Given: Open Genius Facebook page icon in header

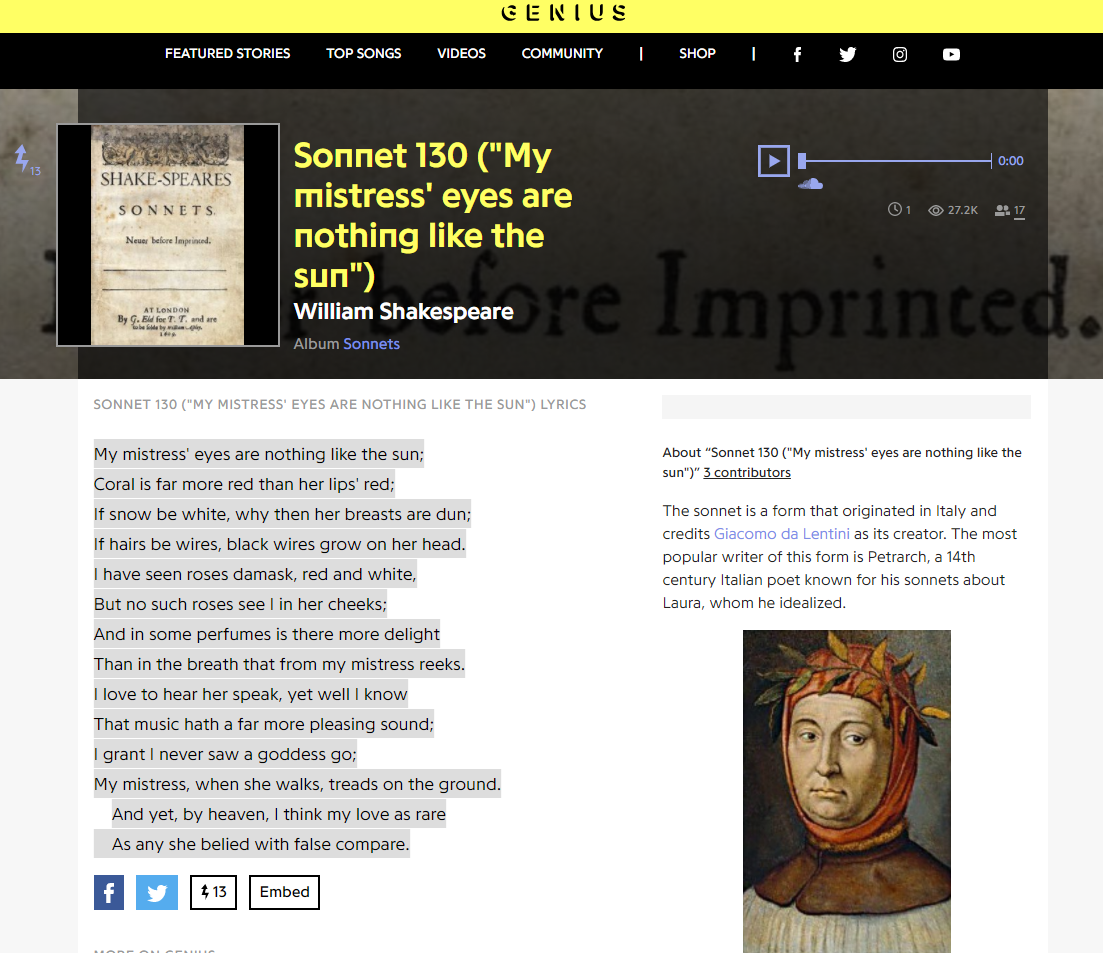Looking at the screenshot, I should pos(797,55).
